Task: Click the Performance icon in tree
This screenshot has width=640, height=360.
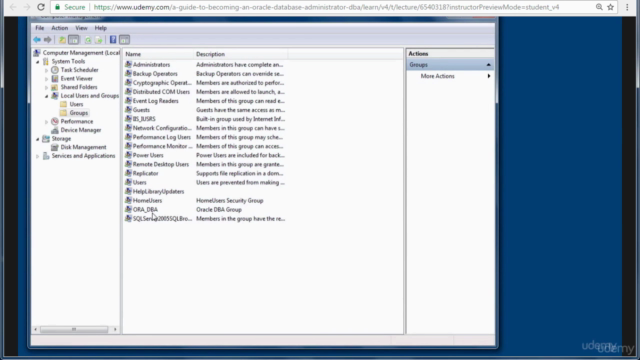Action: coord(55,121)
